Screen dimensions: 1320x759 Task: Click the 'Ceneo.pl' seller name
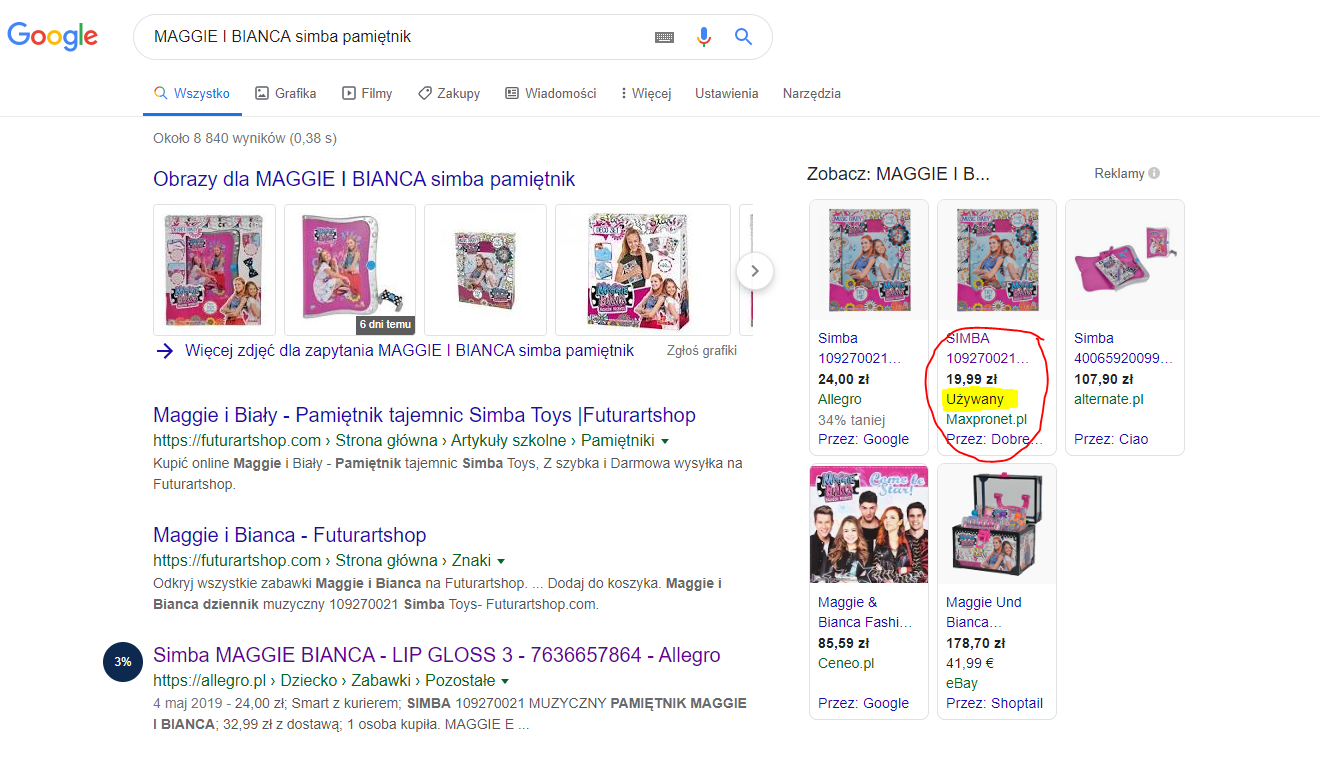[847, 663]
